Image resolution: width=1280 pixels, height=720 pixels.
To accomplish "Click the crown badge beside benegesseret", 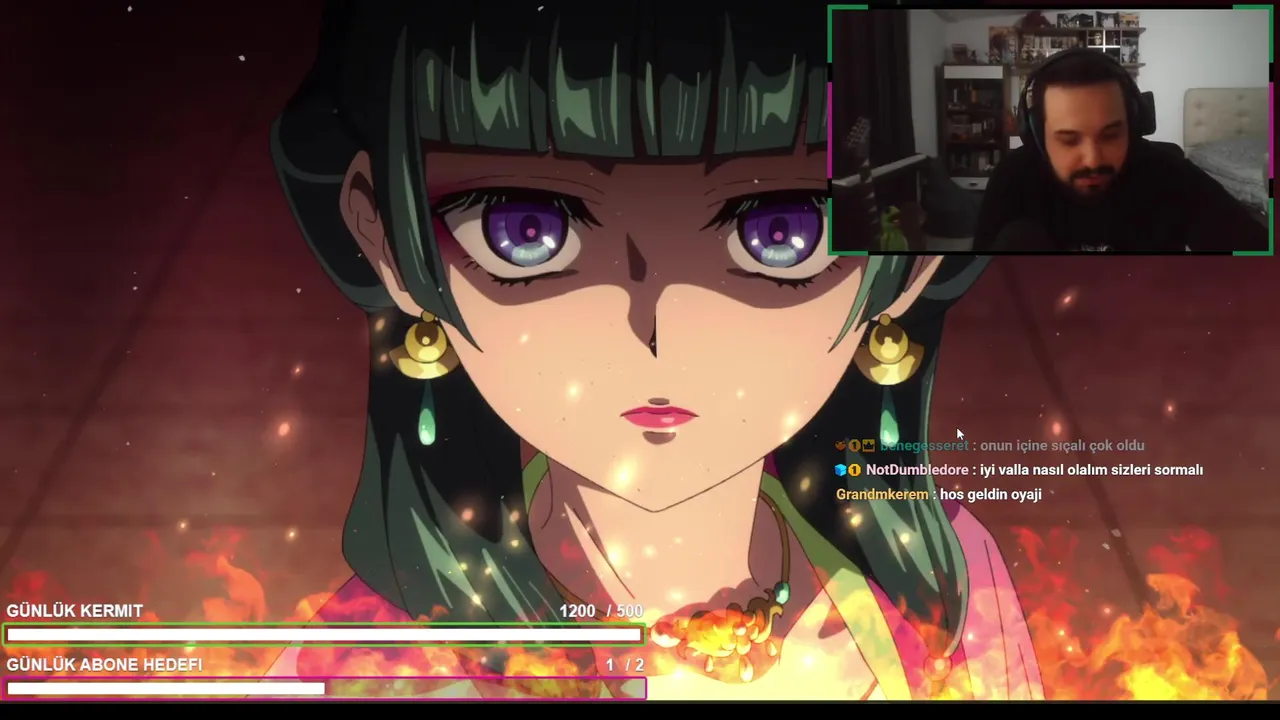I will [x=869, y=446].
